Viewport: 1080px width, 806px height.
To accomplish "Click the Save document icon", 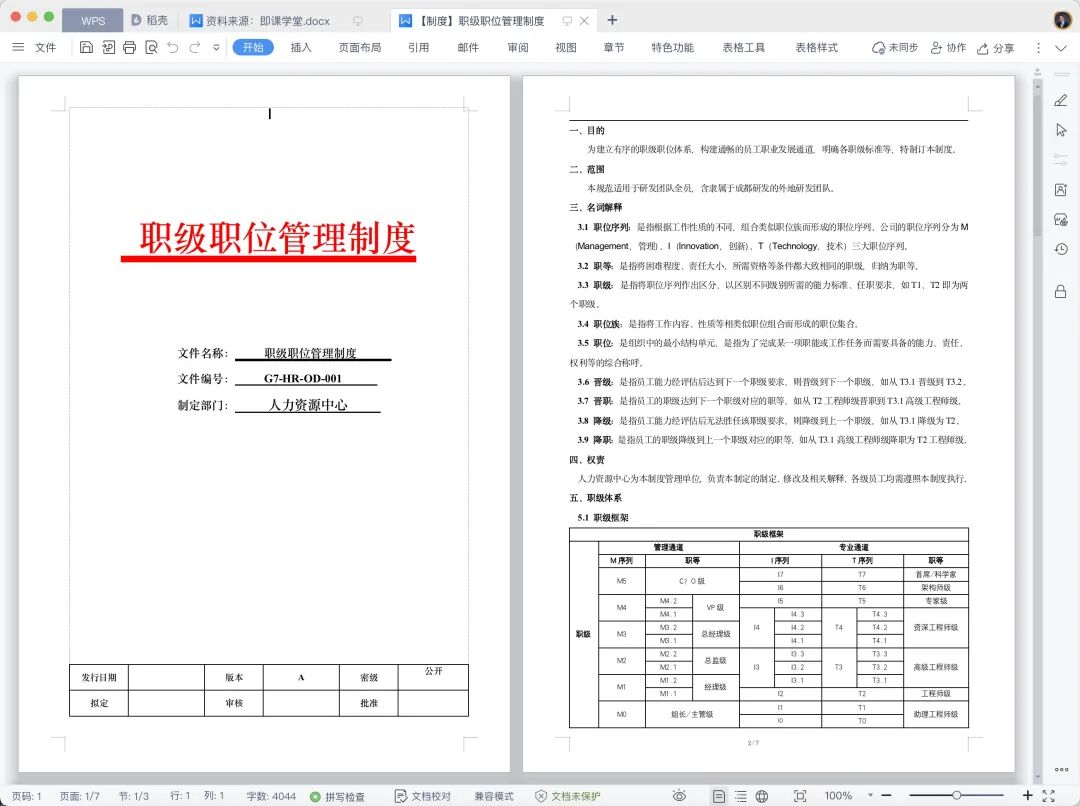I will point(86,48).
